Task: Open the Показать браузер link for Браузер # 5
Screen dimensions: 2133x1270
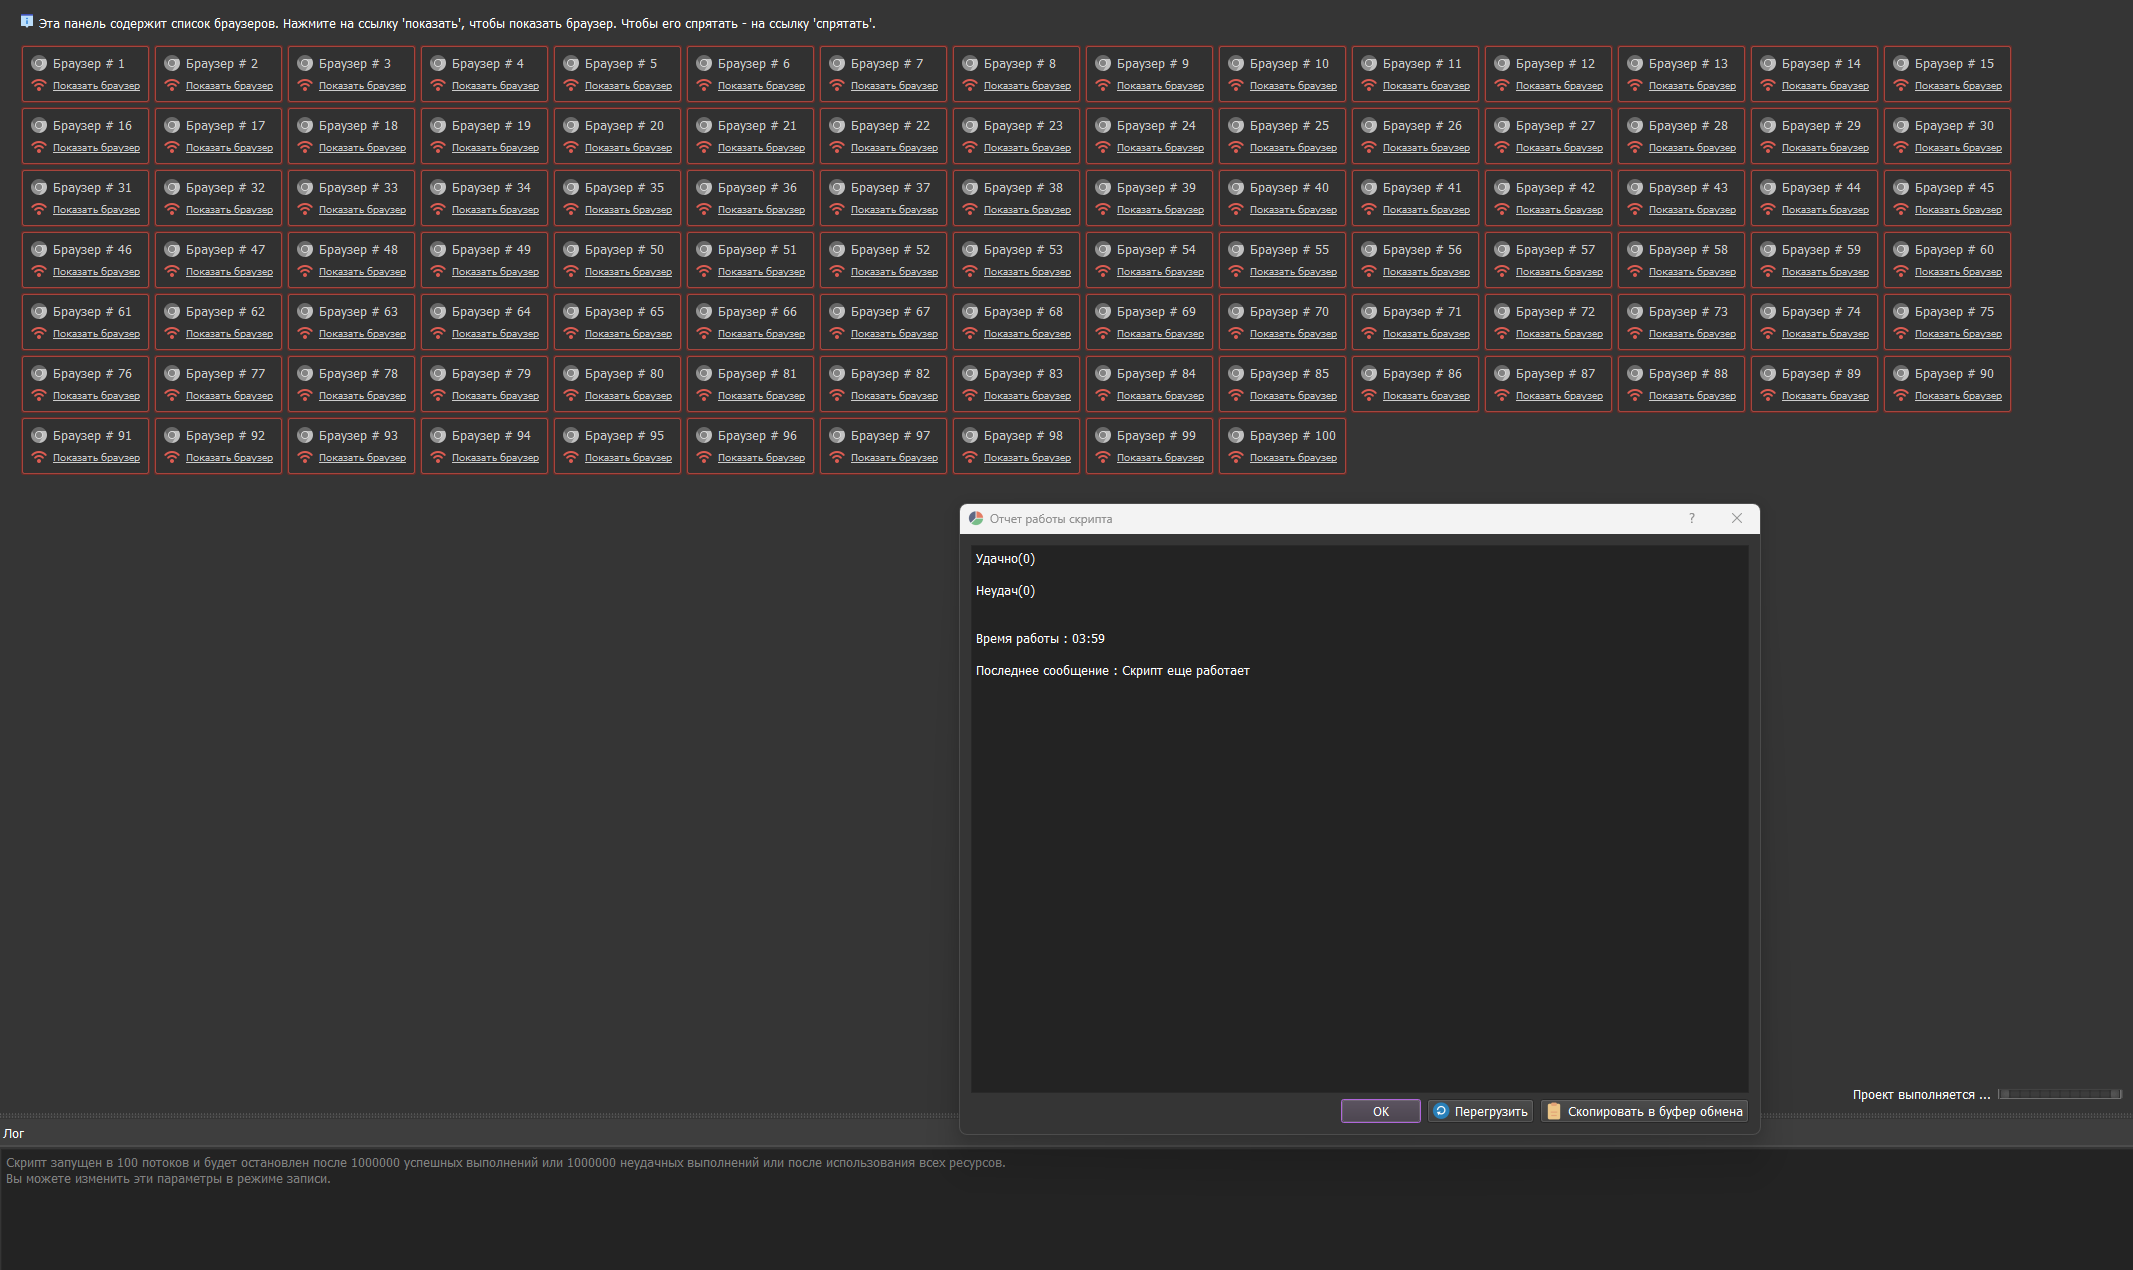Action: coord(628,86)
